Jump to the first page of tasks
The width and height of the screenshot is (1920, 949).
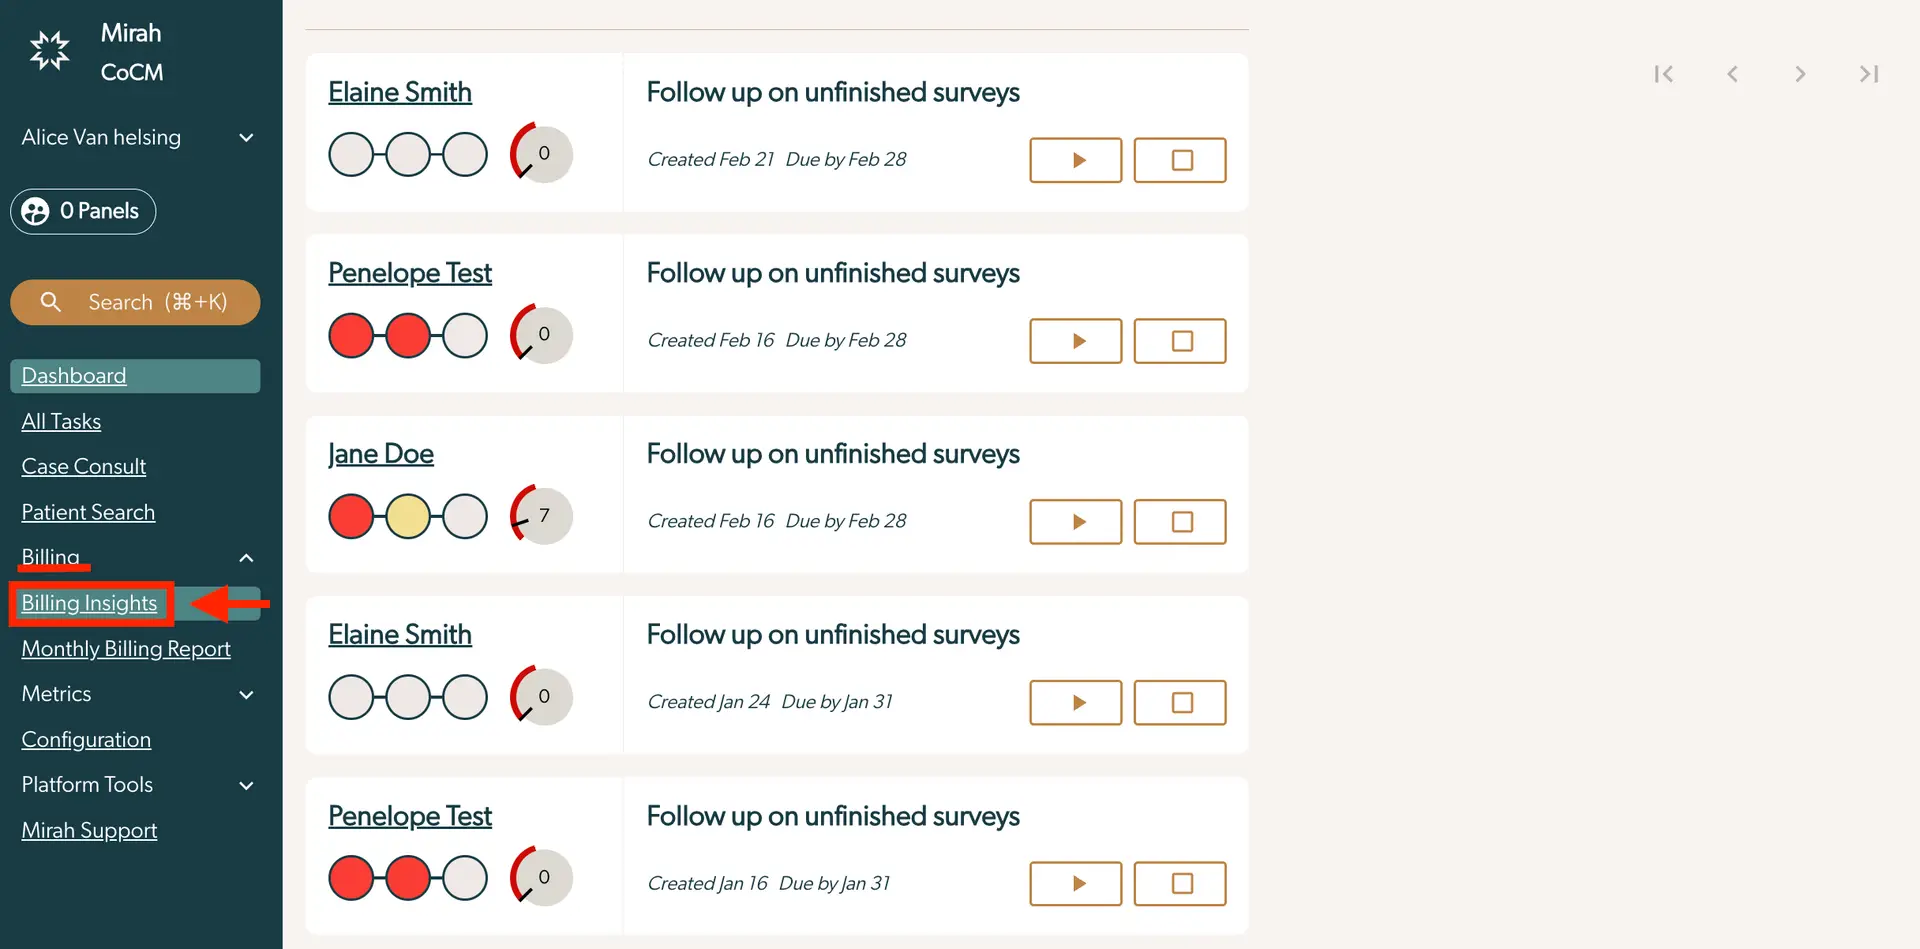click(x=1664, y=73)
